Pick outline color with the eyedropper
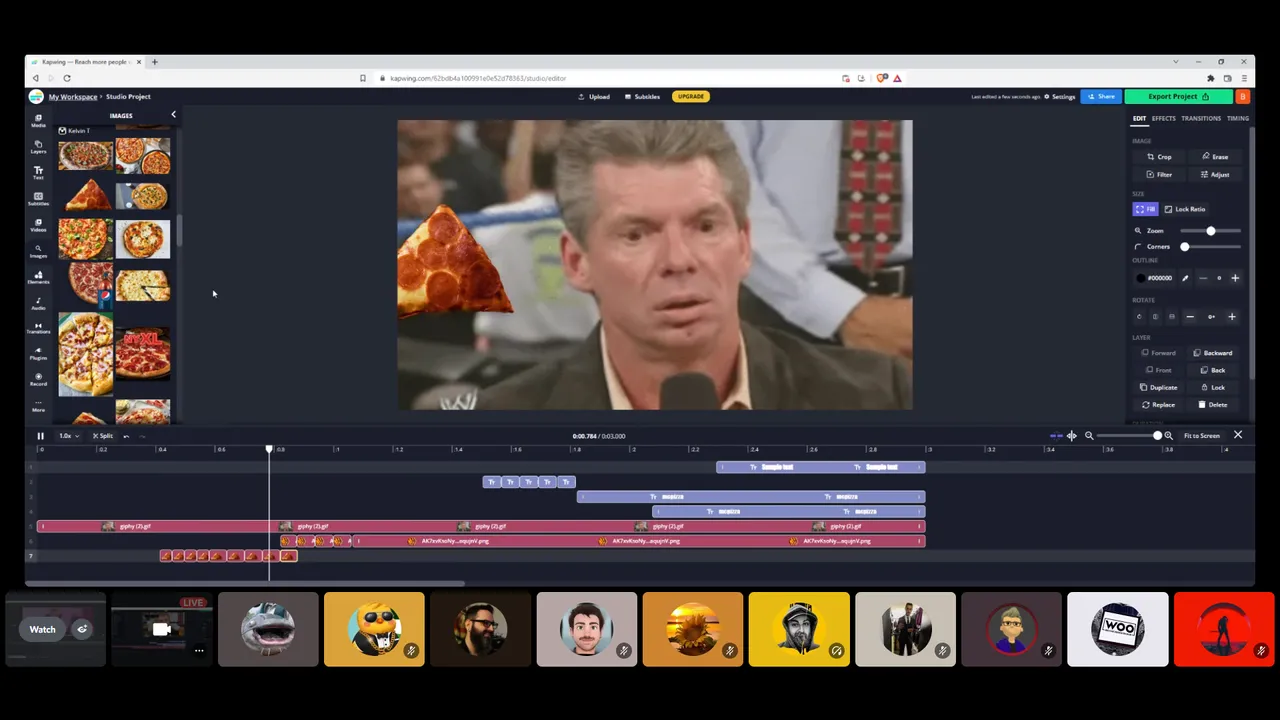The height and width of the screenshot is (720, 1280). tap(1185, 278)
